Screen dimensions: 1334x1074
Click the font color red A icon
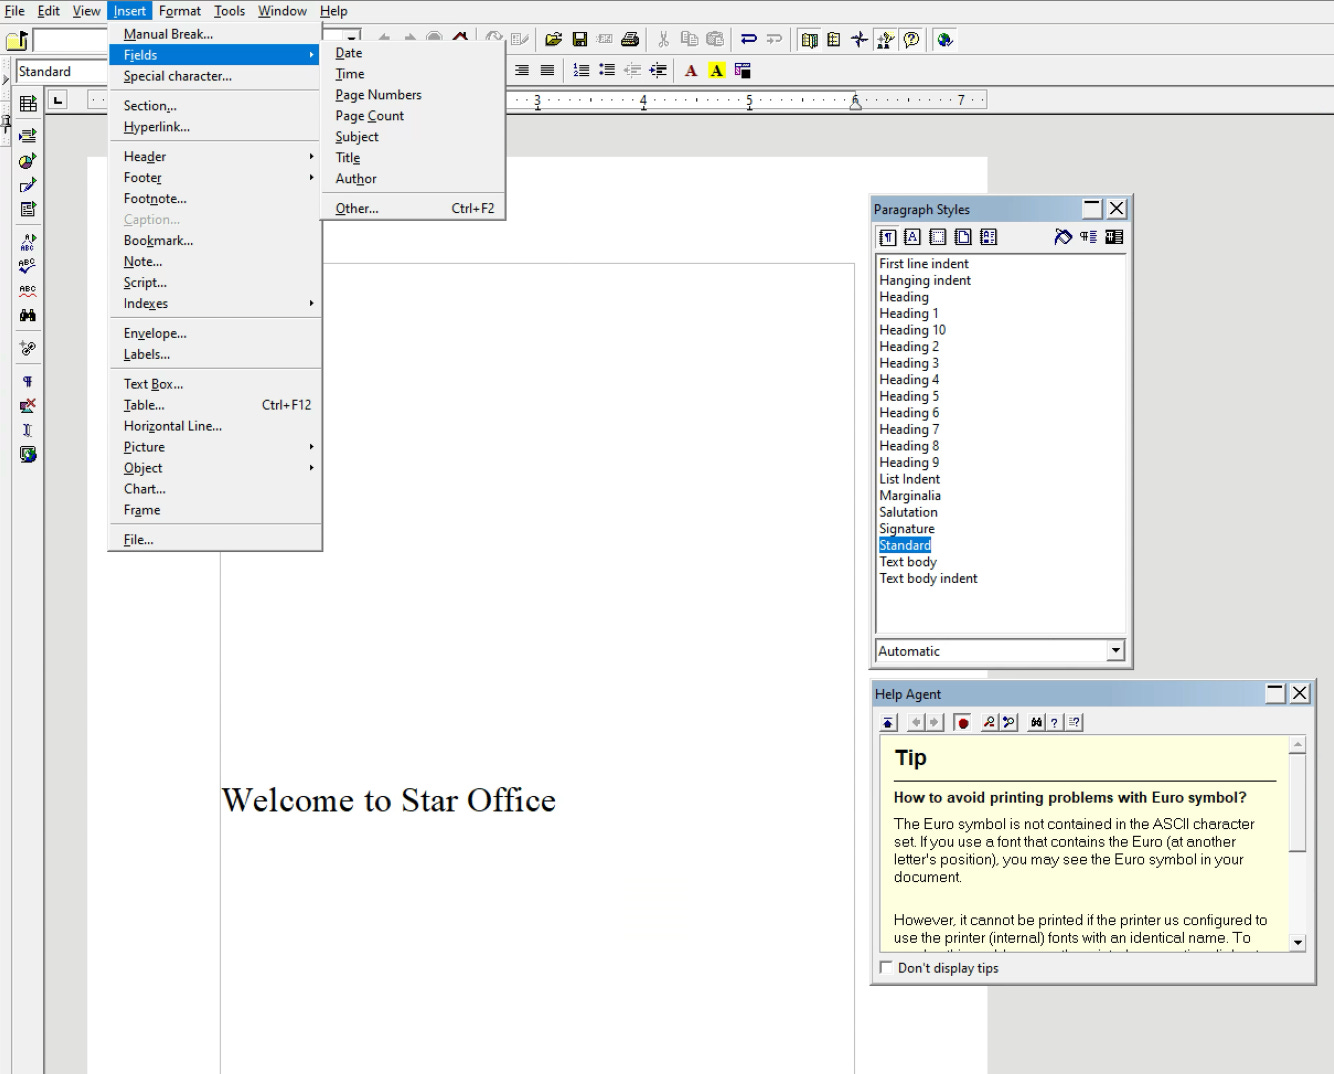[691, 70]
